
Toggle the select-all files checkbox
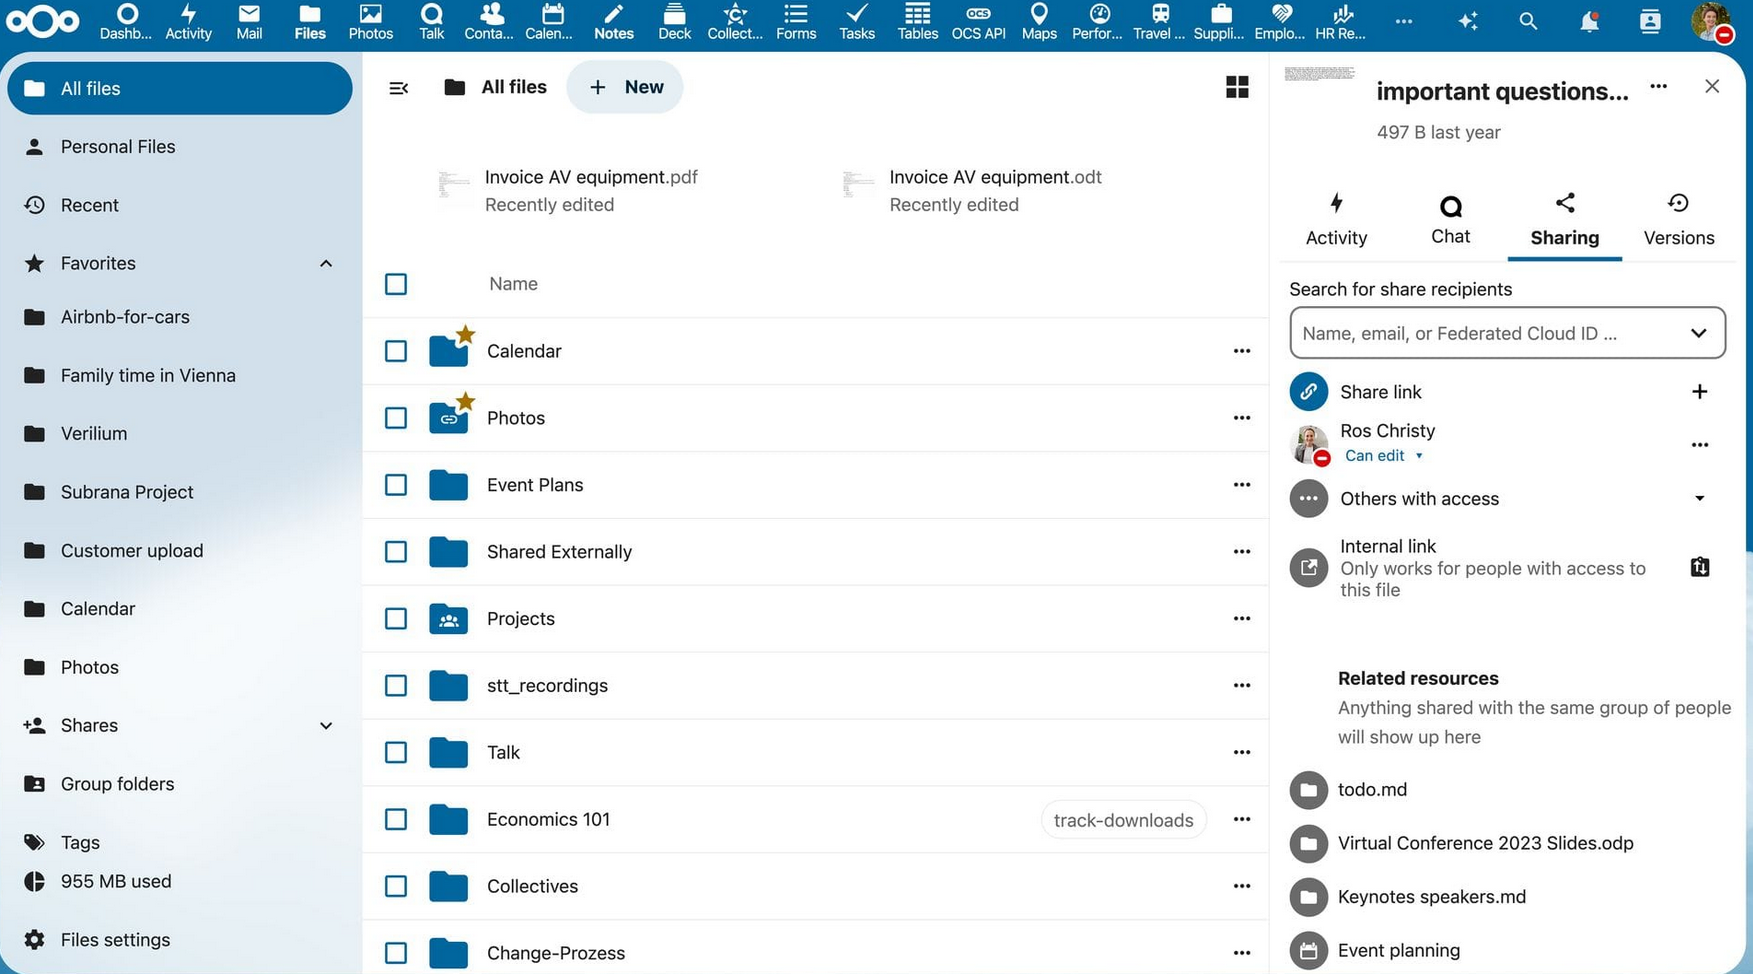point(396,284)
